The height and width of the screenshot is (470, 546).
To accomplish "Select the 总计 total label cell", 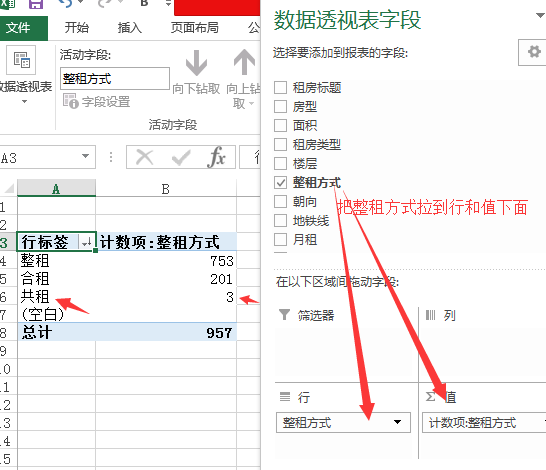I will (56, 332).
